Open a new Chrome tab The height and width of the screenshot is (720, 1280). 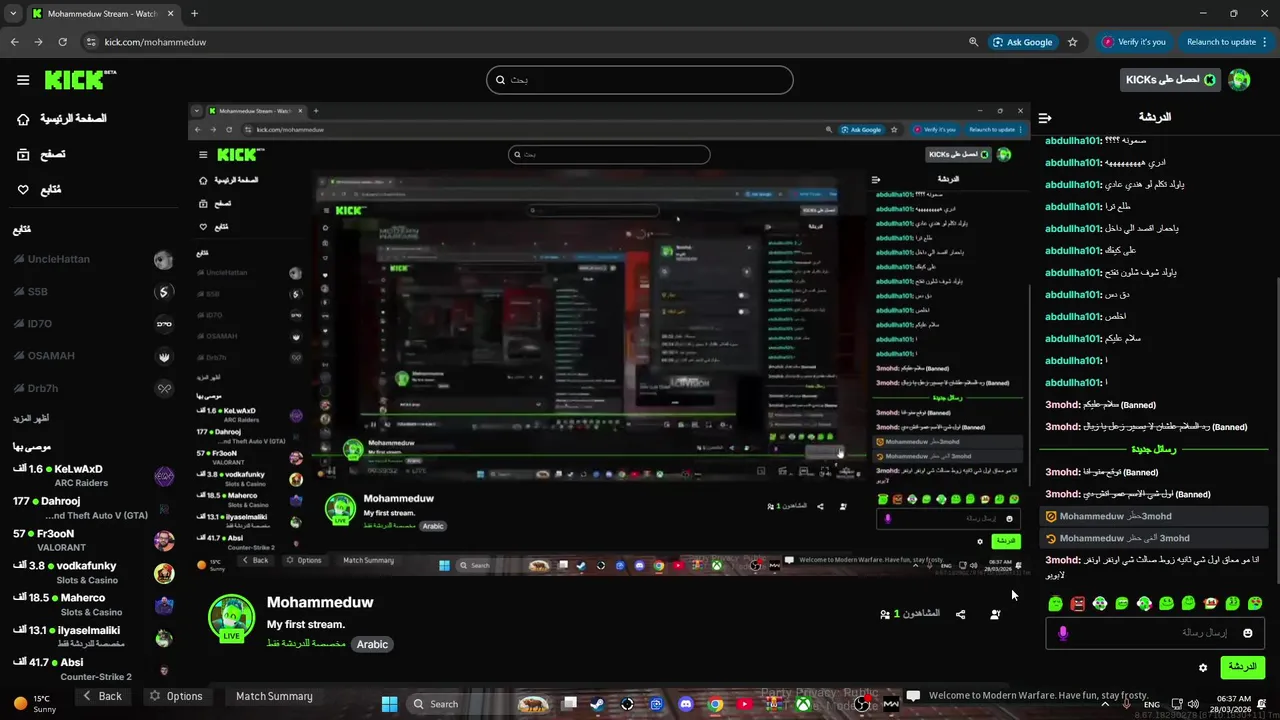click(x=194, y=13)
